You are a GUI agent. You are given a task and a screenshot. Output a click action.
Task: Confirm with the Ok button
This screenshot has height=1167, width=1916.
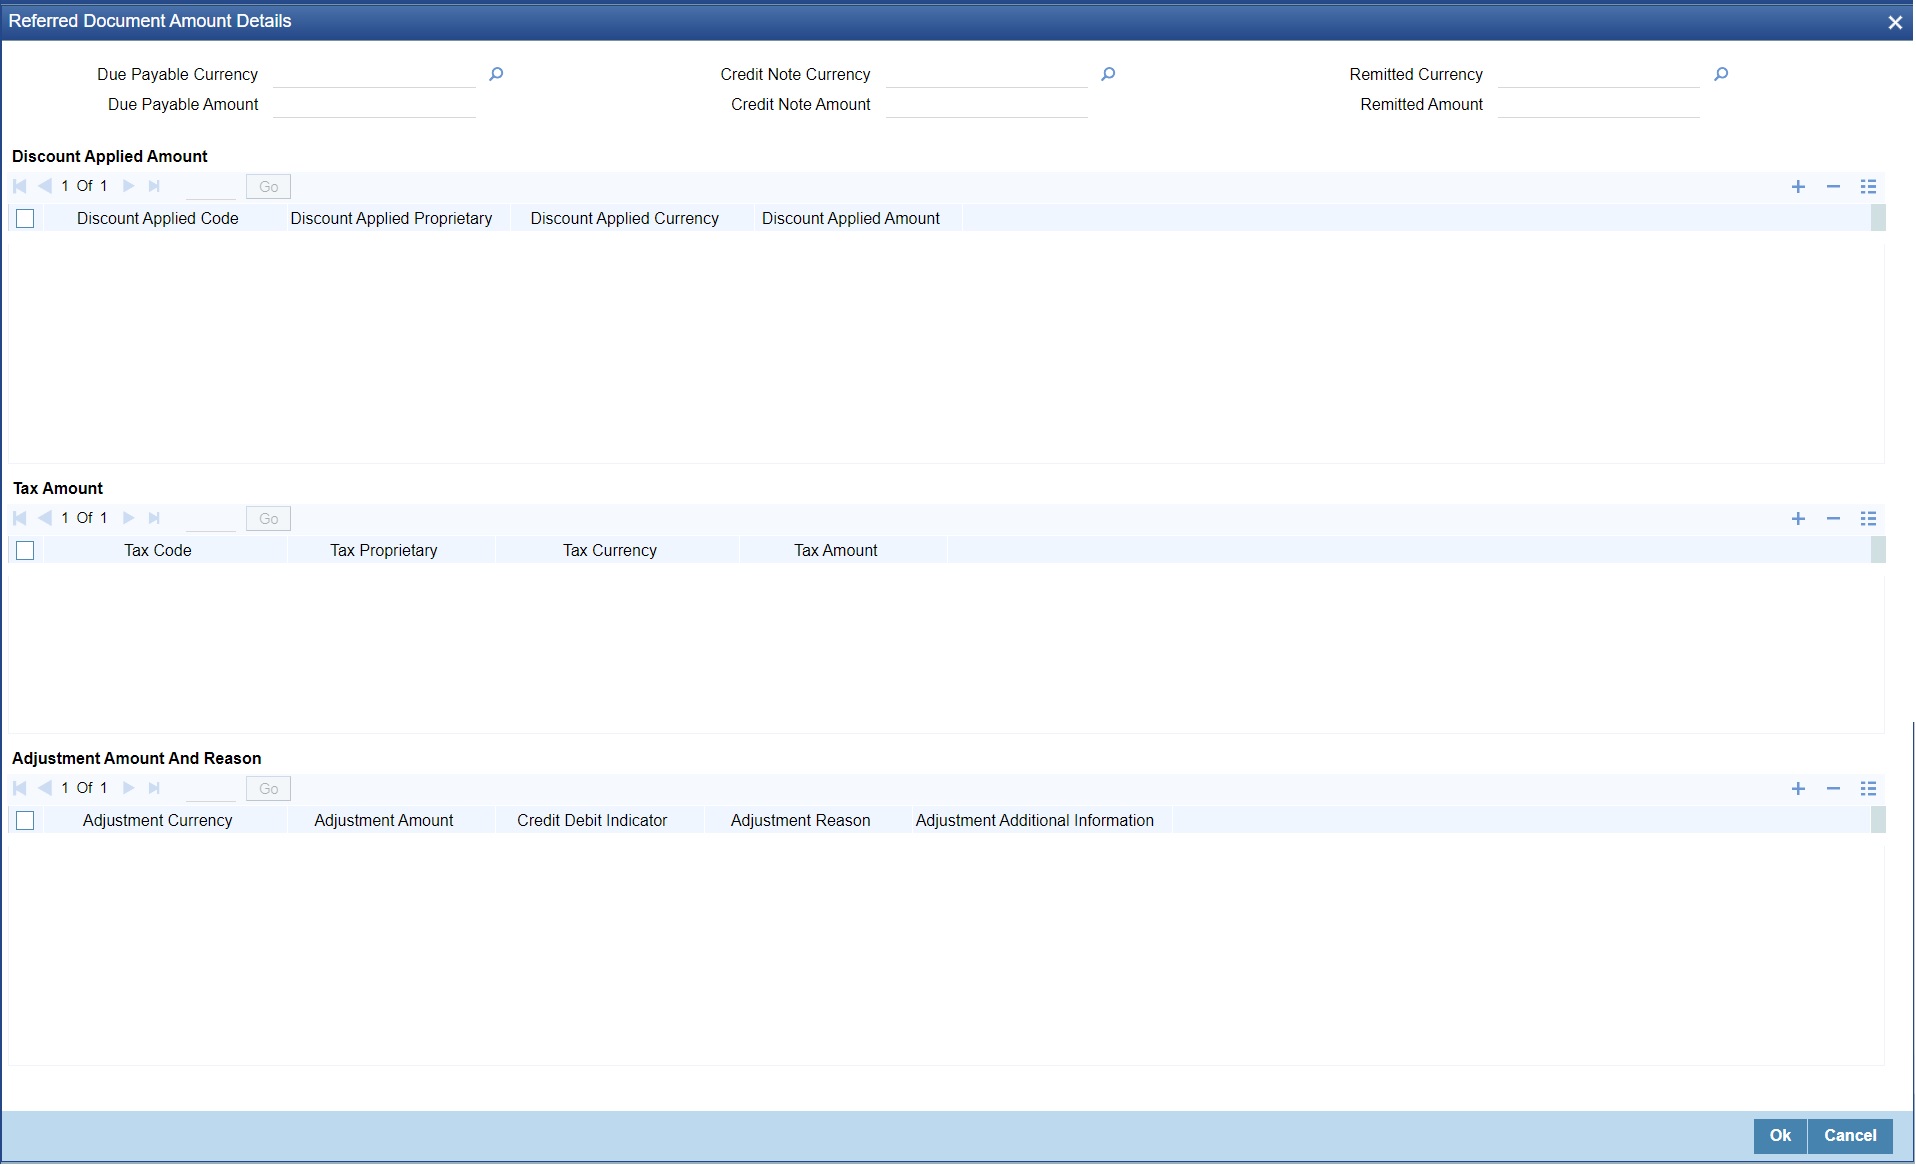point(1780,1136)
